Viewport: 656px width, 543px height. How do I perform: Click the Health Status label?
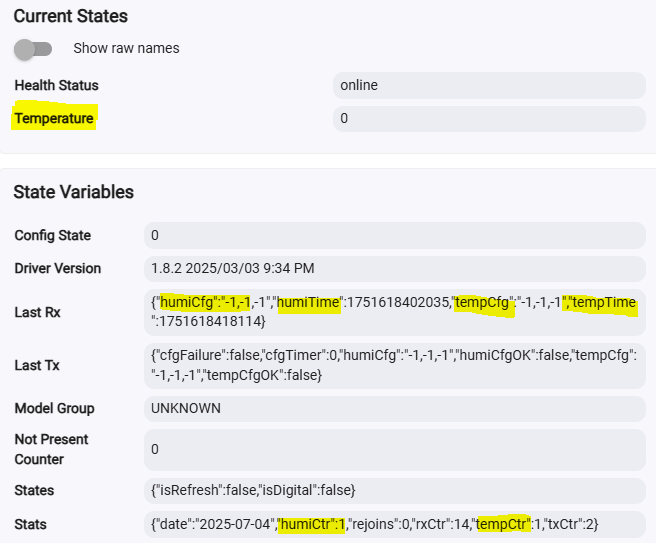click(56, 85)
